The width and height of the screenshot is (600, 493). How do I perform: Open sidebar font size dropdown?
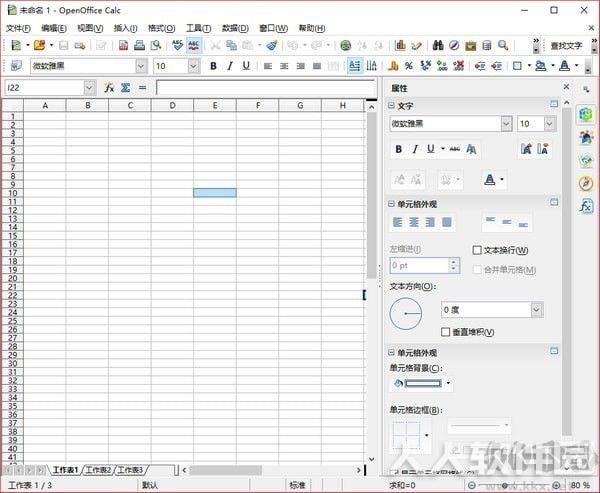(550, 124)
